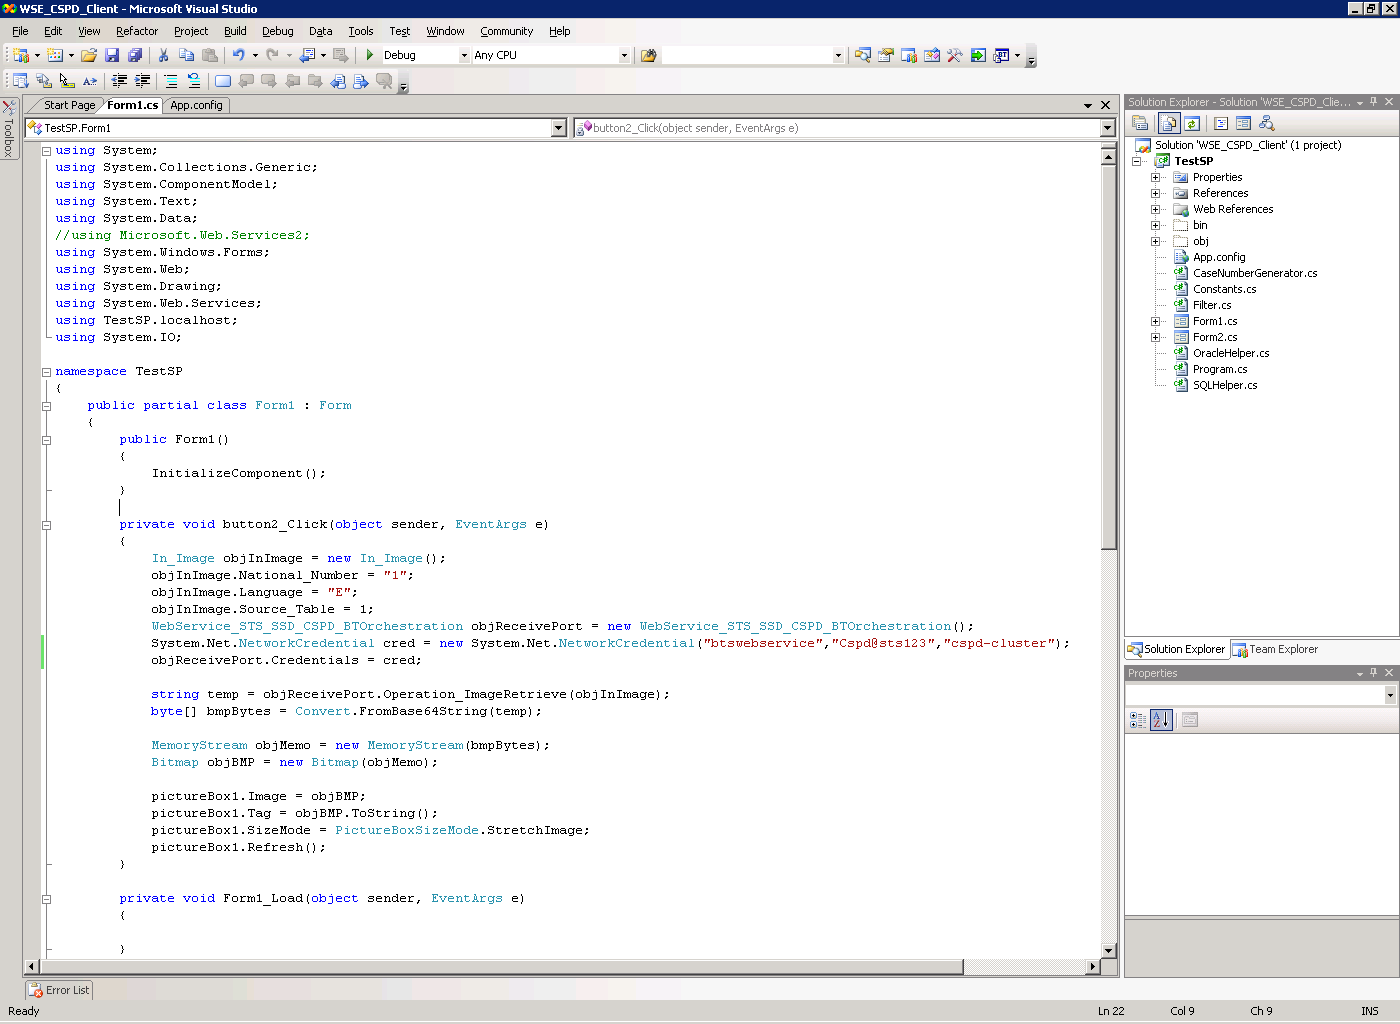The image size is (1400, 1024).
Task: Collapse the button2_Click method outline
Action: click(x=46, y=524)
